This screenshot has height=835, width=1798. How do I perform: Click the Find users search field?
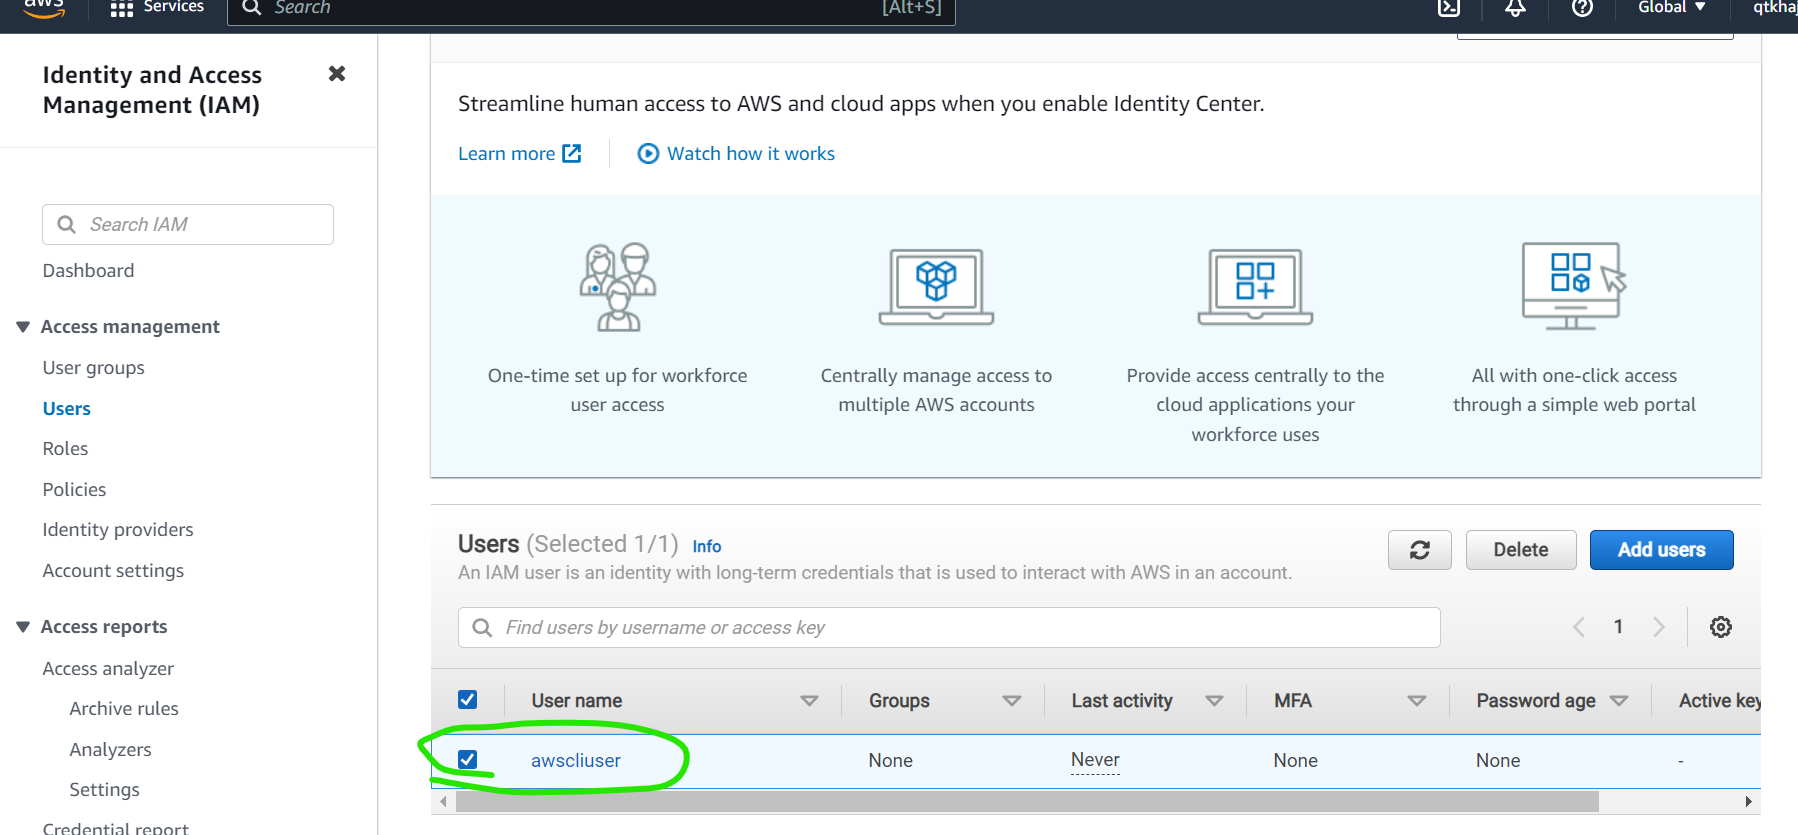pyautogui.click(x=949, y=627)
